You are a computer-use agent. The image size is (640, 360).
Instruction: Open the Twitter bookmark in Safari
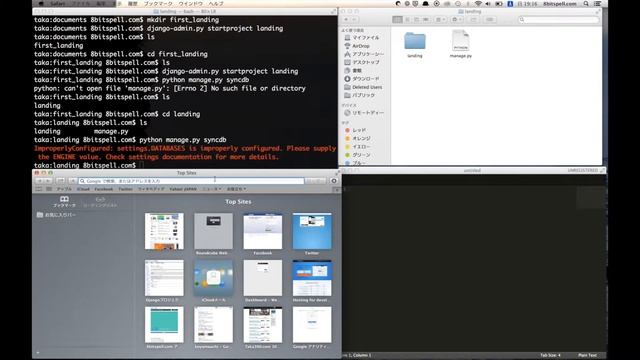[x=125, y=189]
